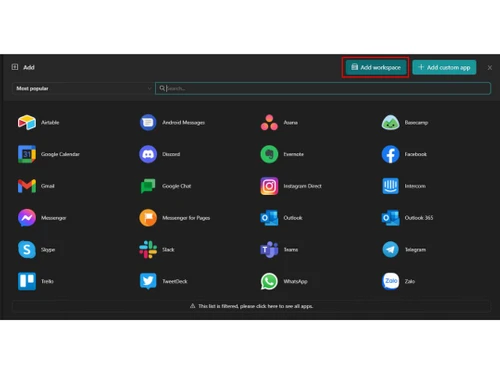The height and width of the screenshot is (375, 500).
Task: Click the Android Messages label text
Action: [183, 122]
